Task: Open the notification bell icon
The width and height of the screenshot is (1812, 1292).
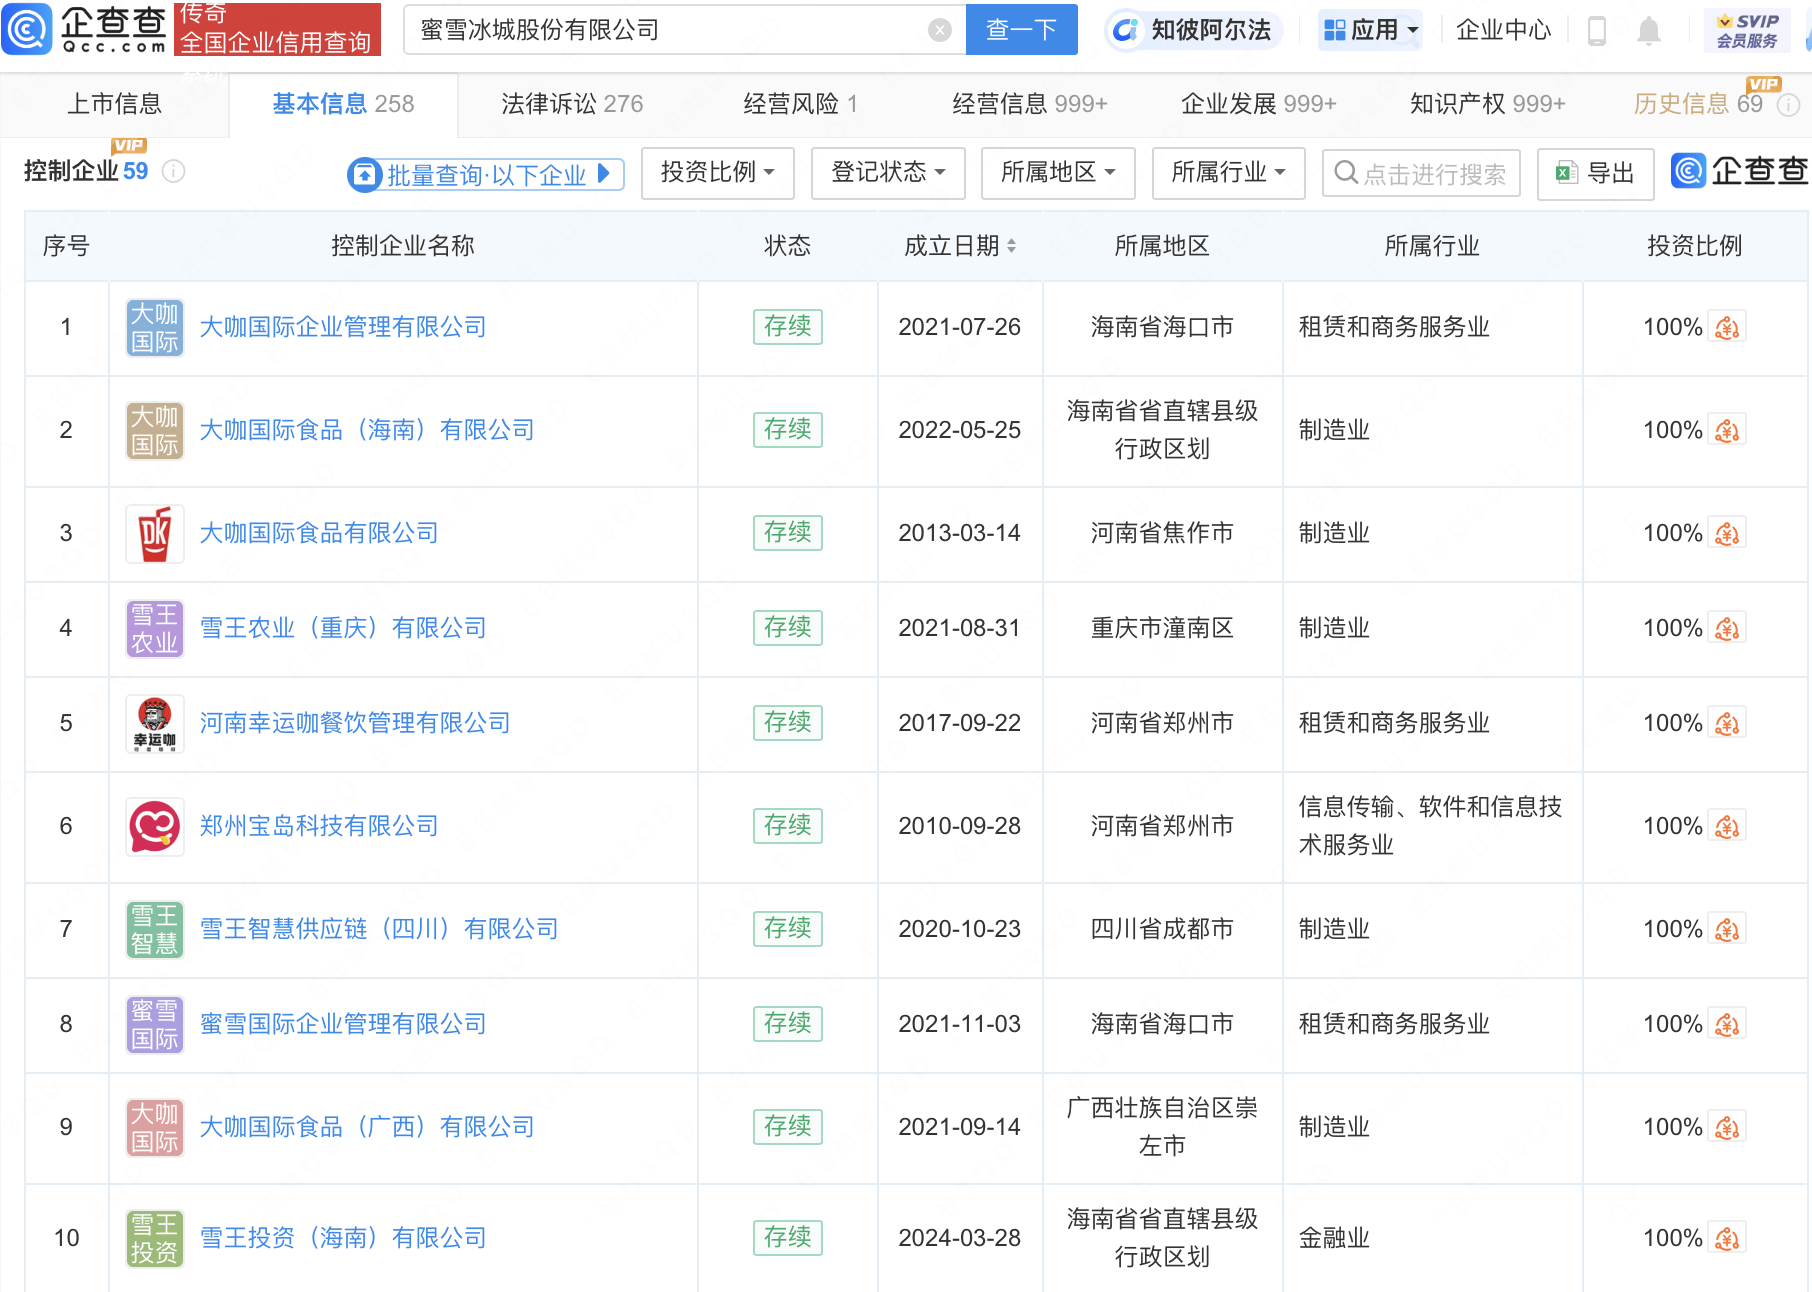Action: point(1650,30)
